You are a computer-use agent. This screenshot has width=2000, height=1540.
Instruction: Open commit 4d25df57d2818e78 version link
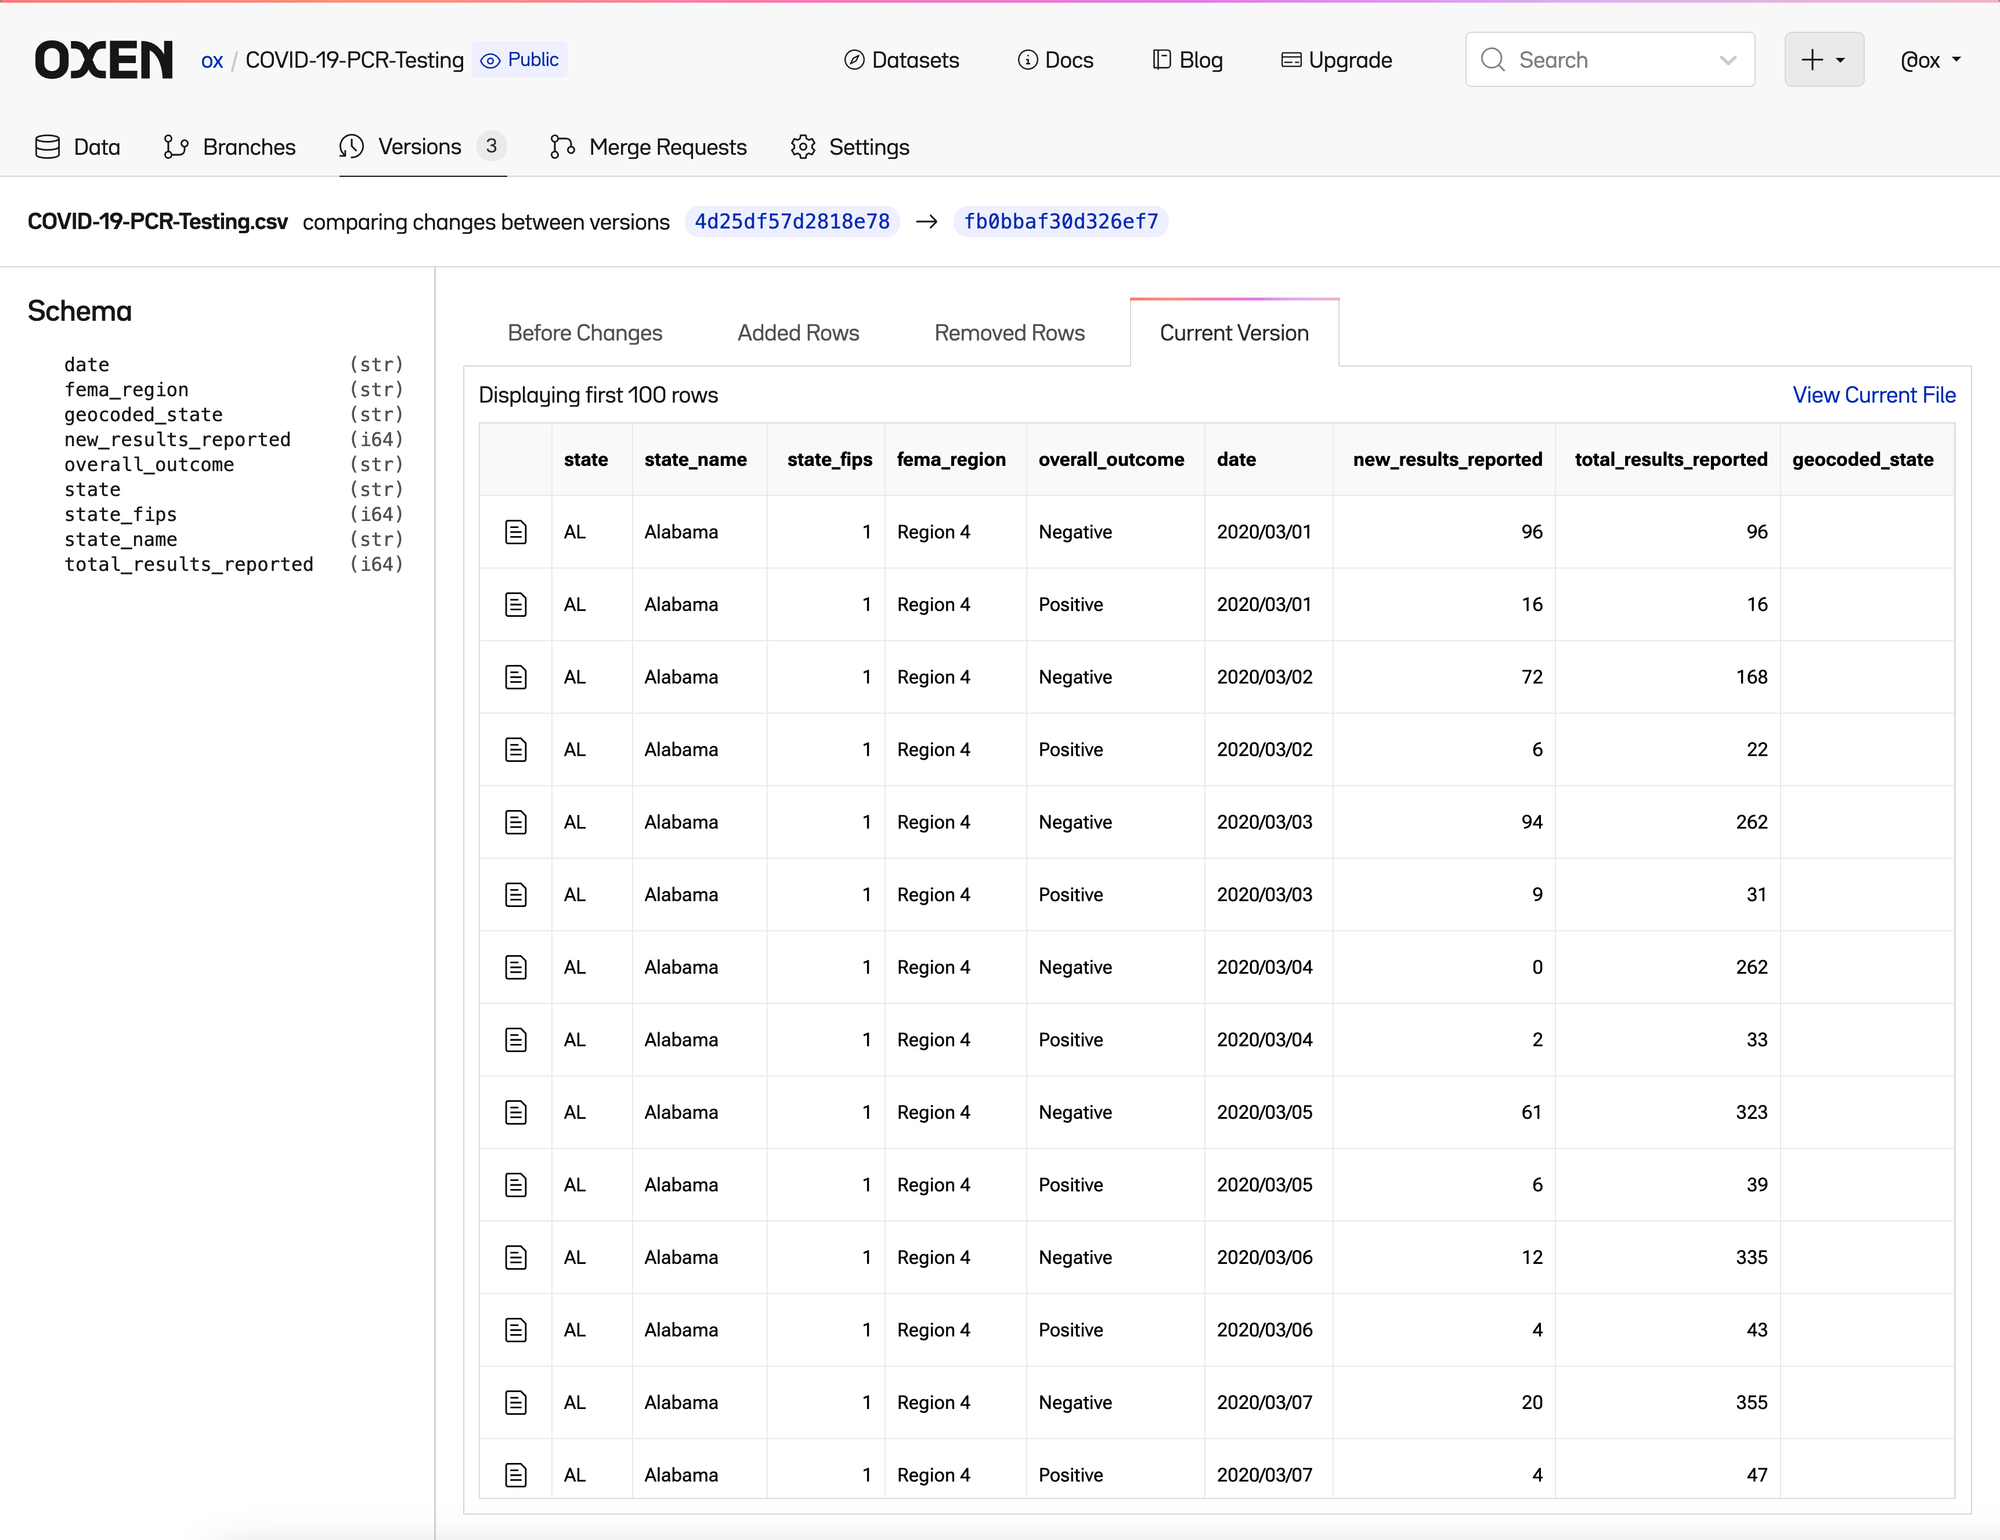(x=792, y=221)
